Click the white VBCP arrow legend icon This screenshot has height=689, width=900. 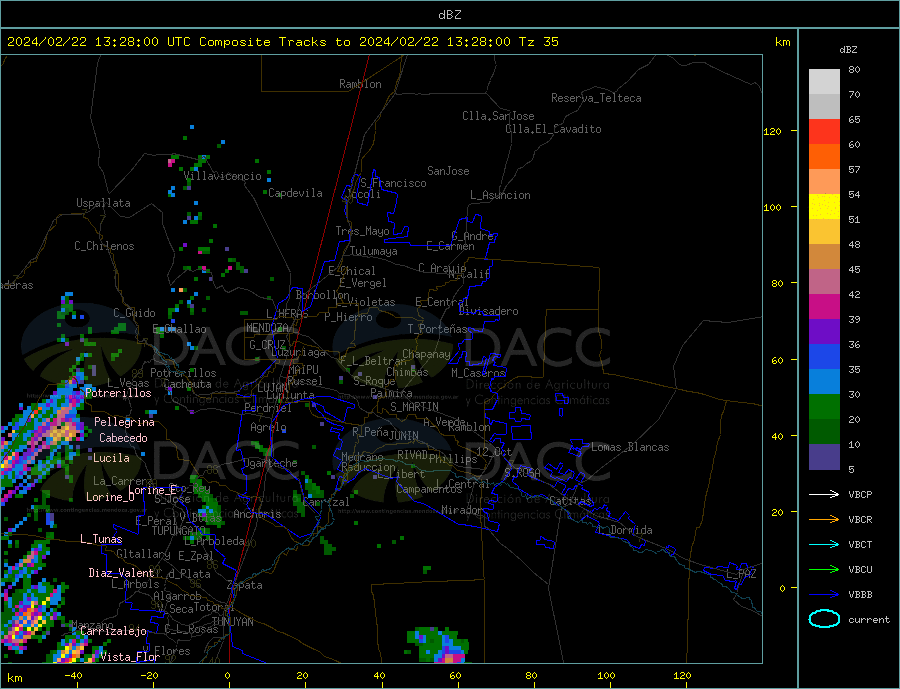[x=824, y=494]
